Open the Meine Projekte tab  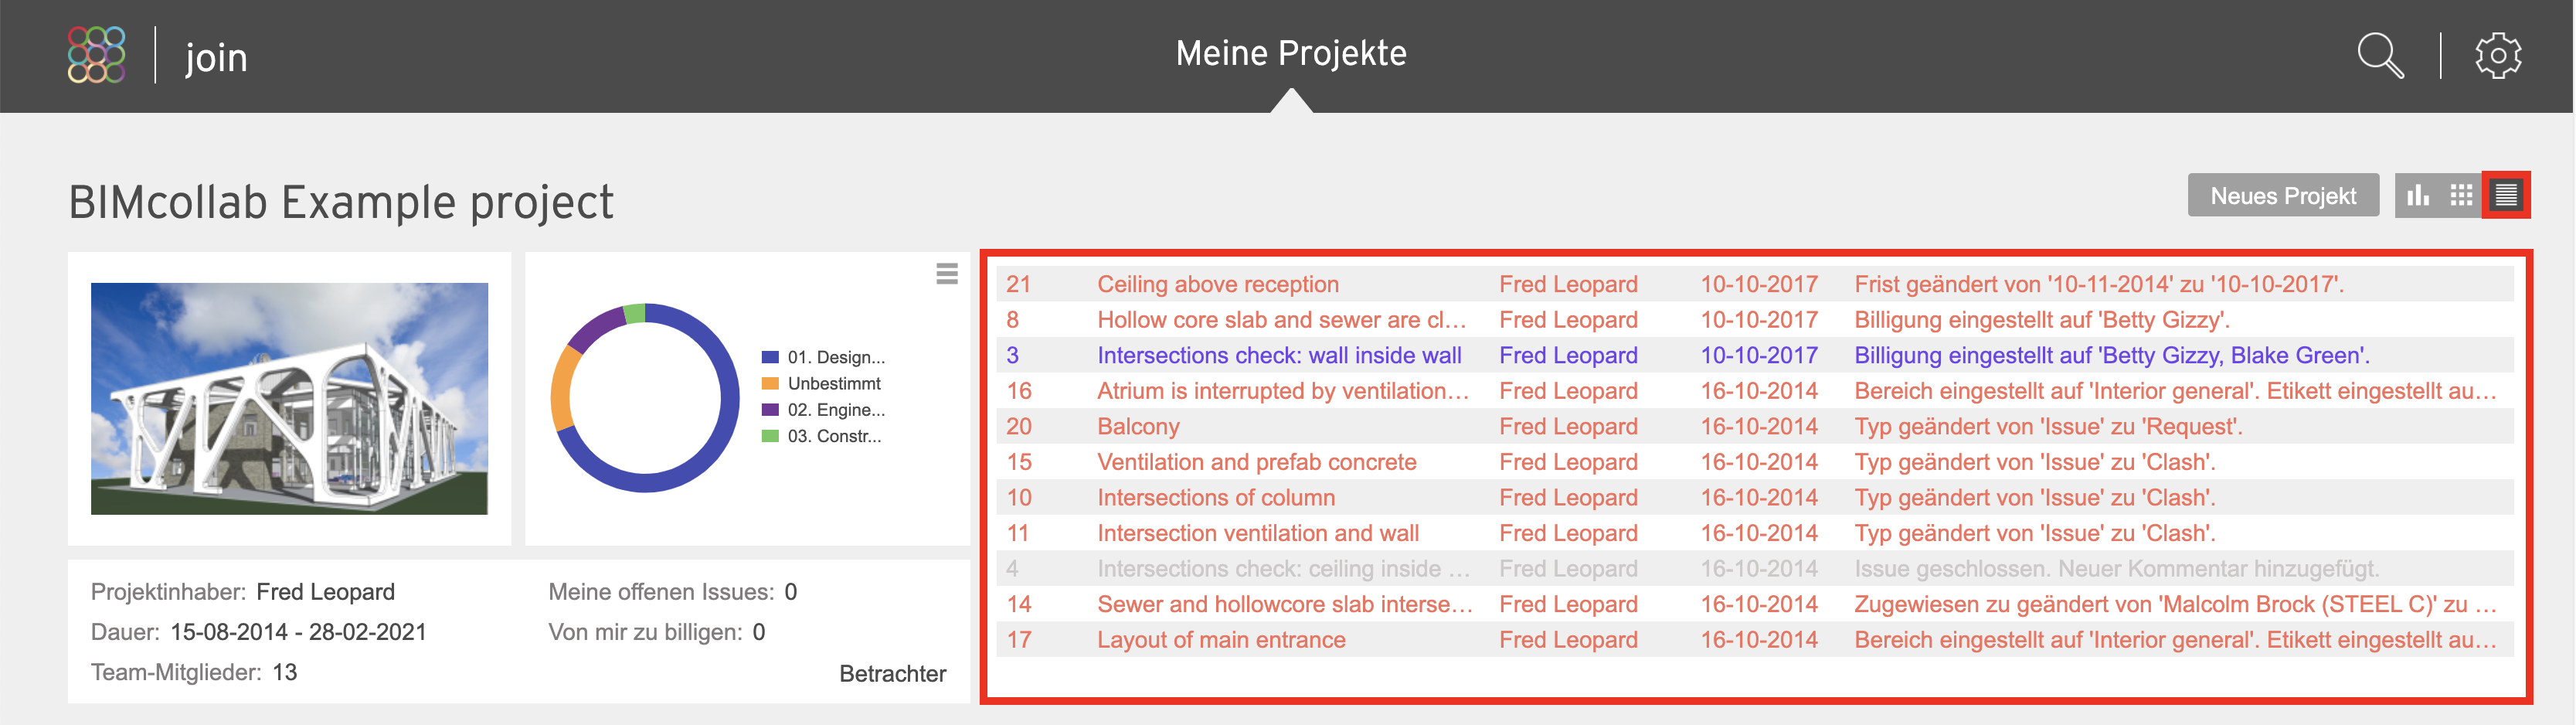pyautogui.click(x=1291, y=53)
